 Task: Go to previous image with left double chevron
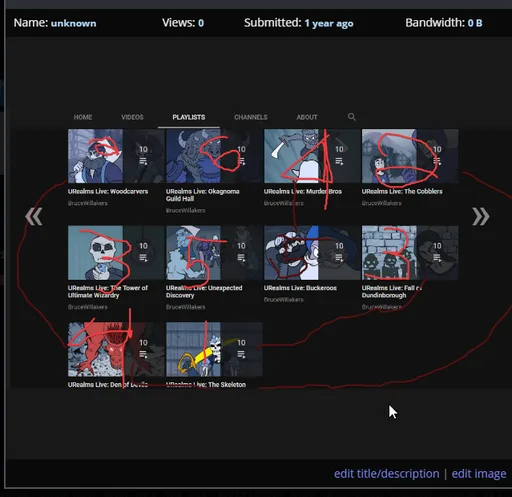(x=33, y=216)
